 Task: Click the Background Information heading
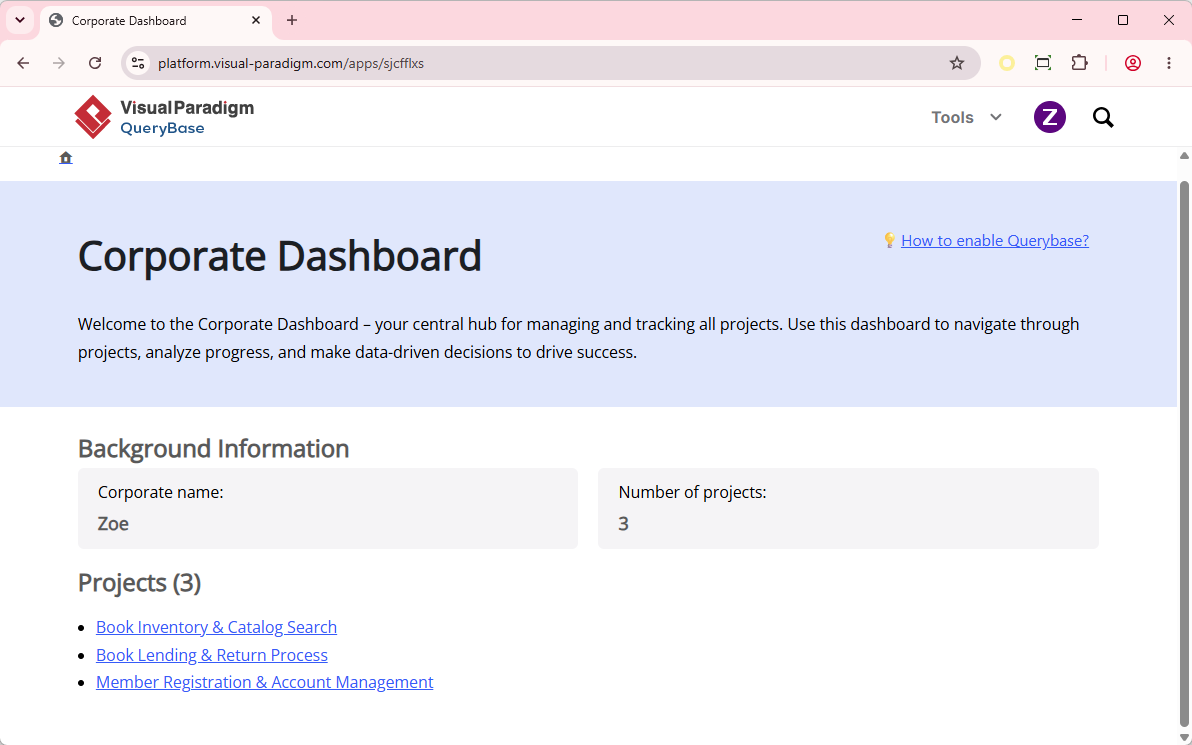[x=214, y=449]
